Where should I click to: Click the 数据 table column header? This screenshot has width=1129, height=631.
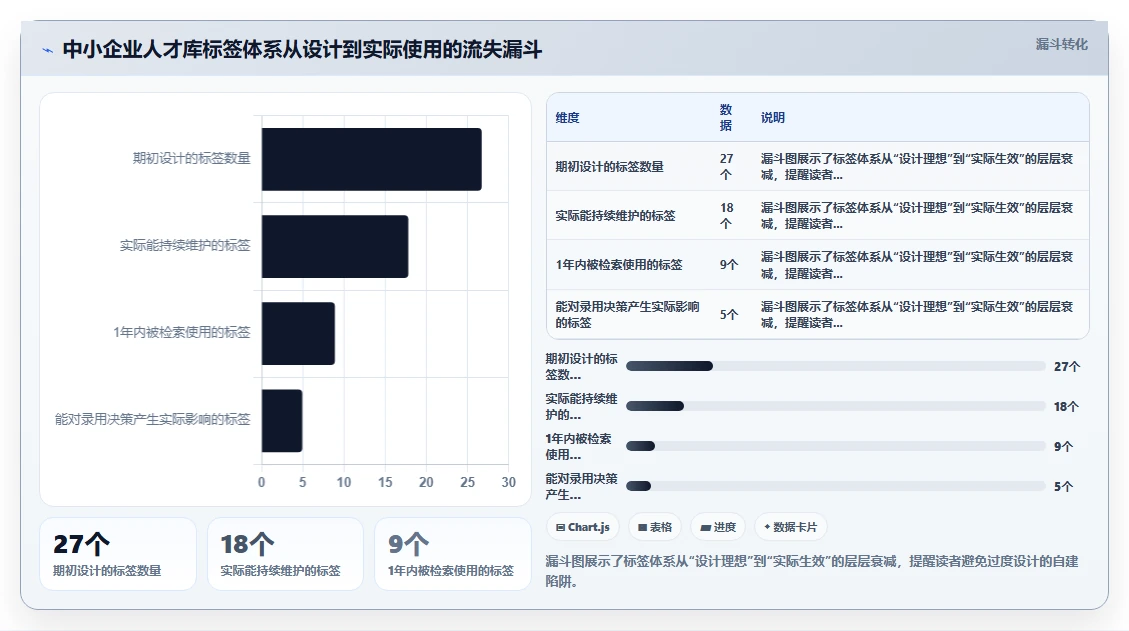tap(726, 117)
